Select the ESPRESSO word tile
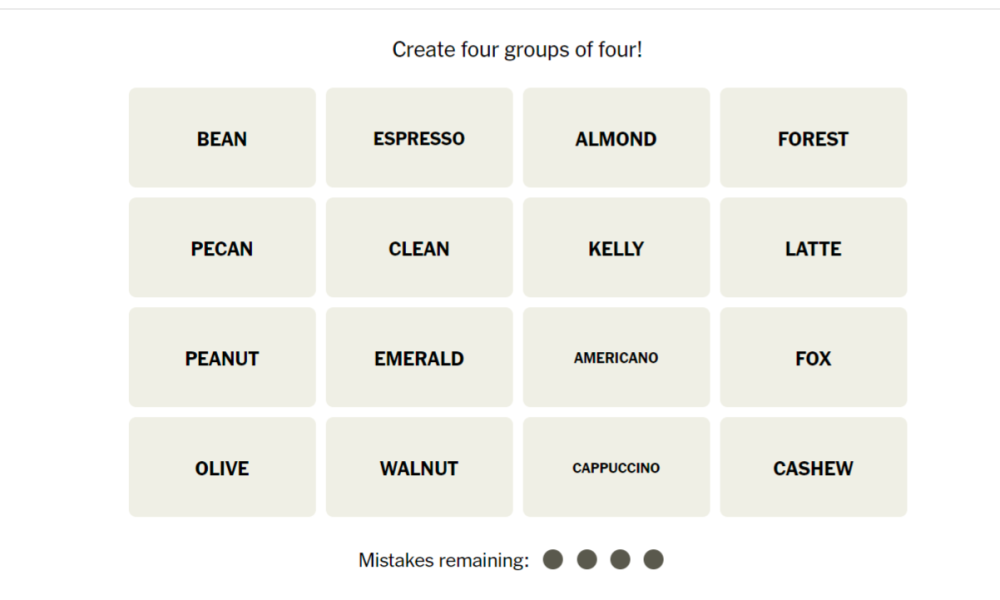Screen dimensions: 1000x600 pyautogui.click(x=419, y=138)
